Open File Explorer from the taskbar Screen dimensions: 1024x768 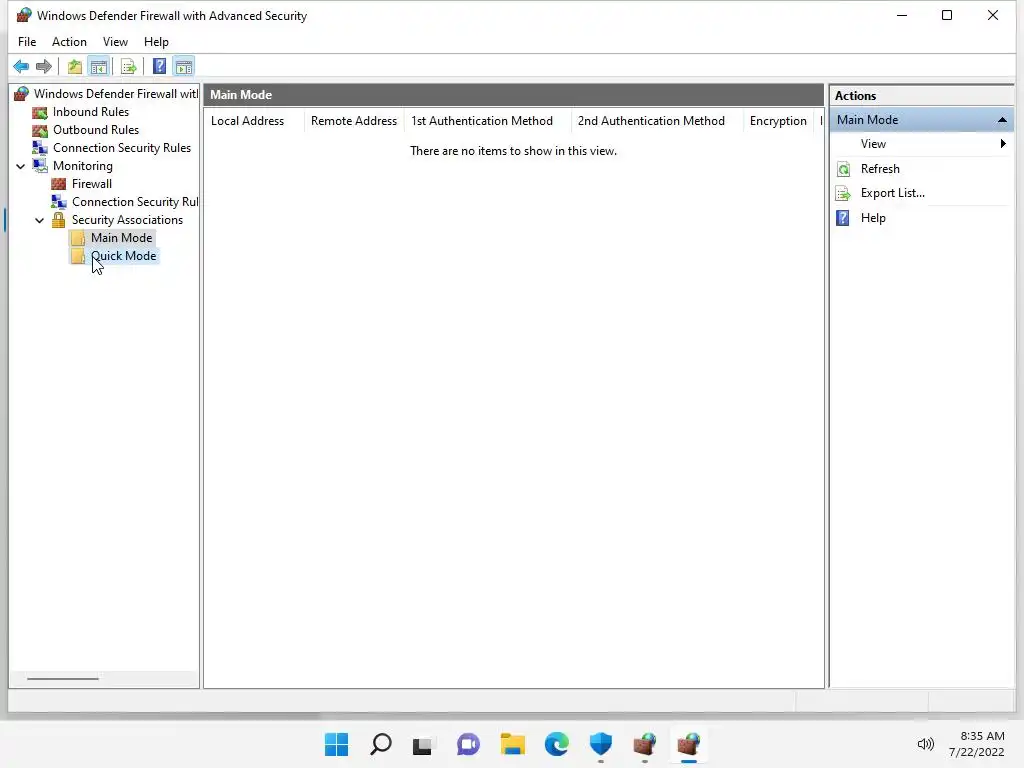[x=513, y=744]
